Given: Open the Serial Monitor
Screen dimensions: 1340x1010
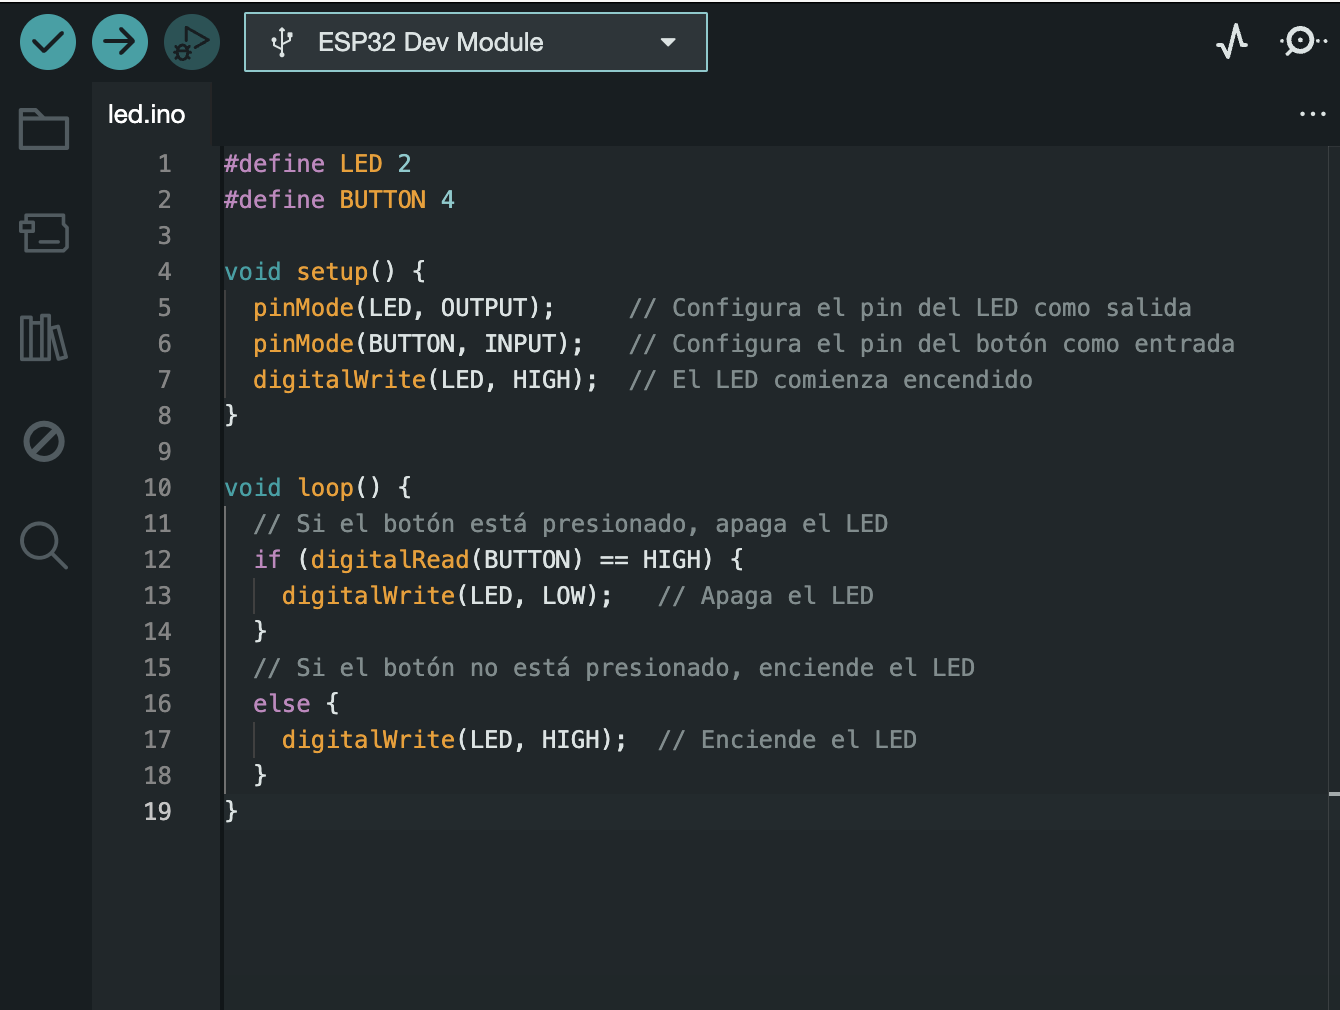Looking at the screenshot, I should pos(1302,42).
